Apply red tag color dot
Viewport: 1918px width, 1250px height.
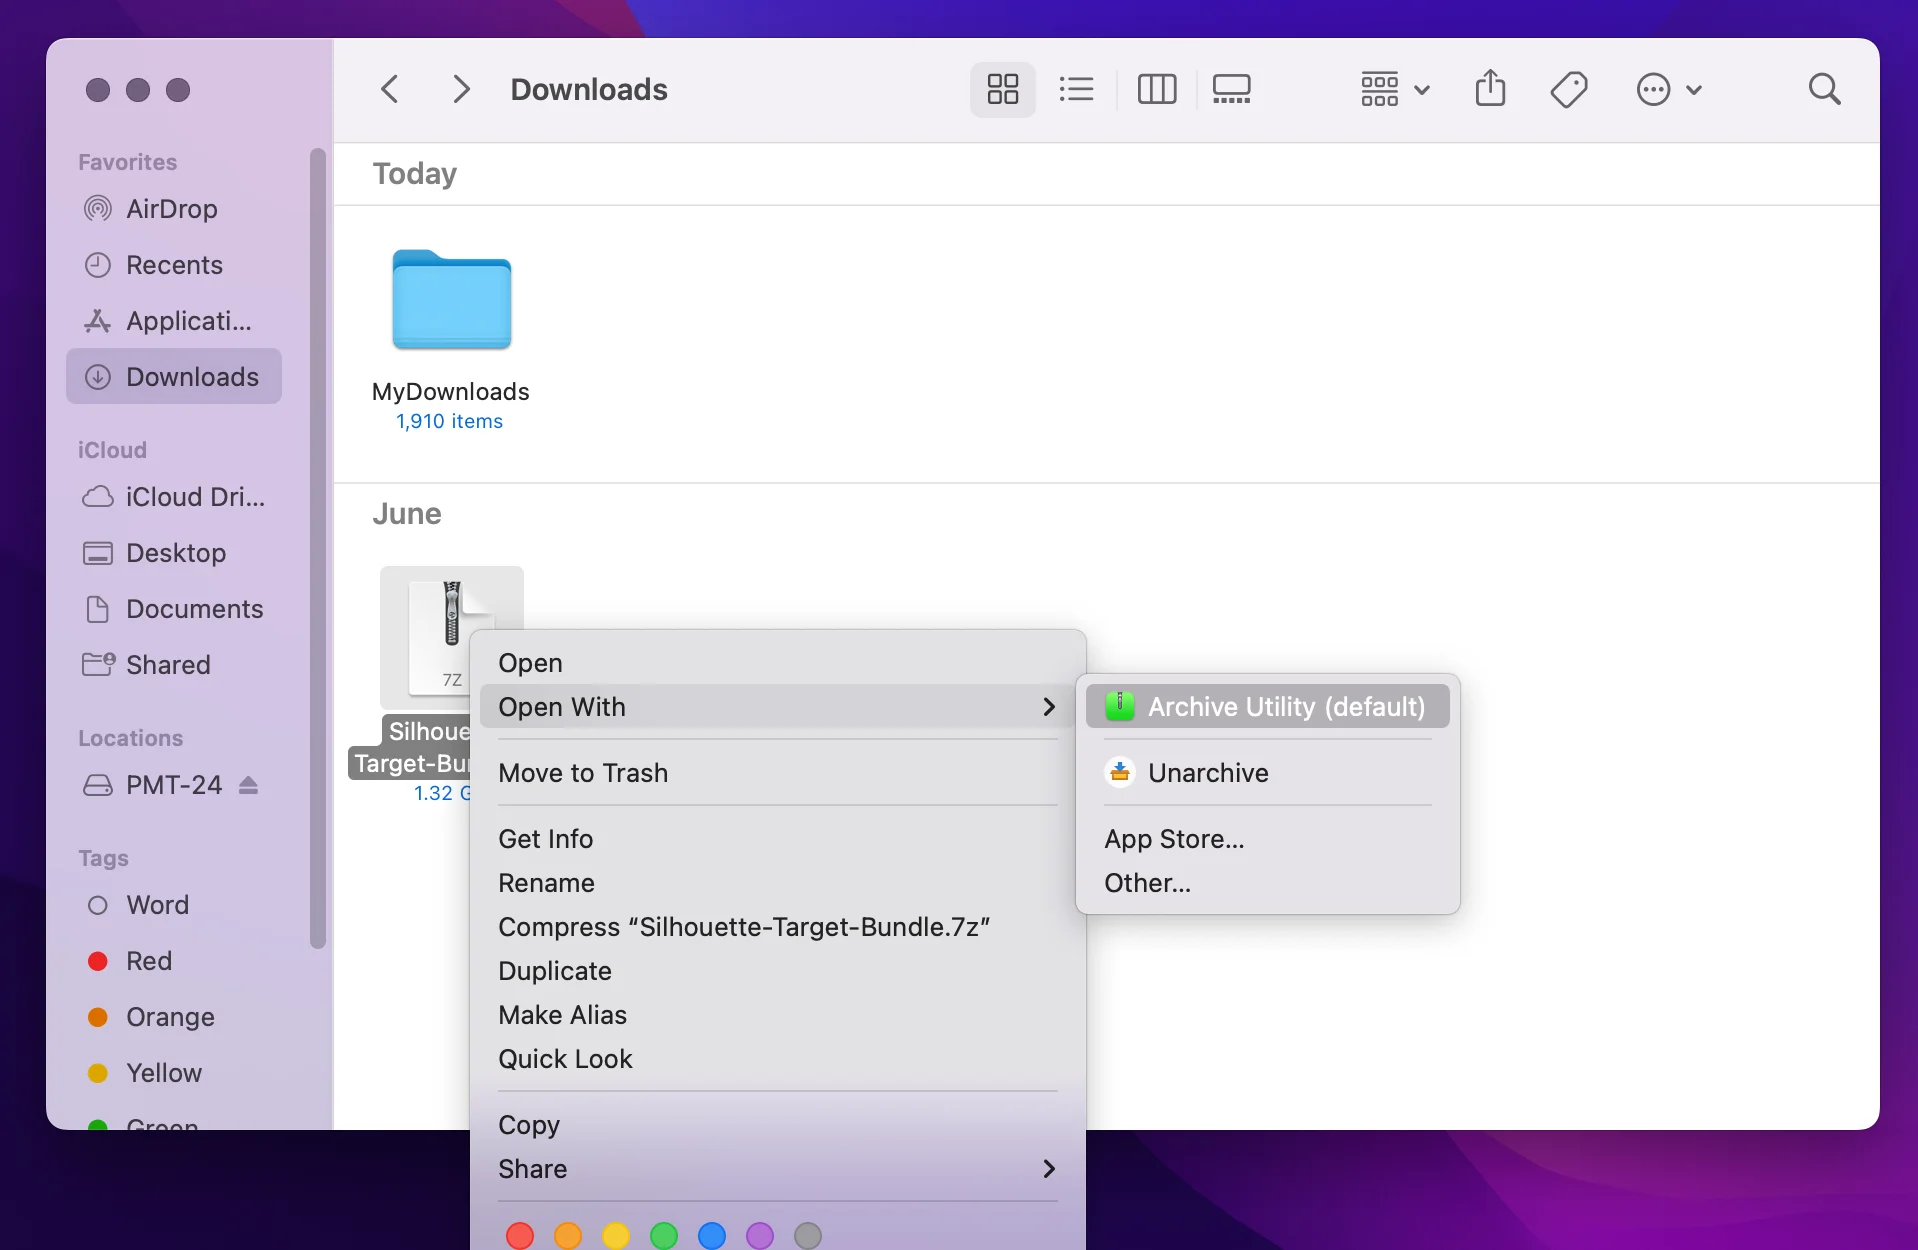pyautogui.click(x=520, y=1236)
